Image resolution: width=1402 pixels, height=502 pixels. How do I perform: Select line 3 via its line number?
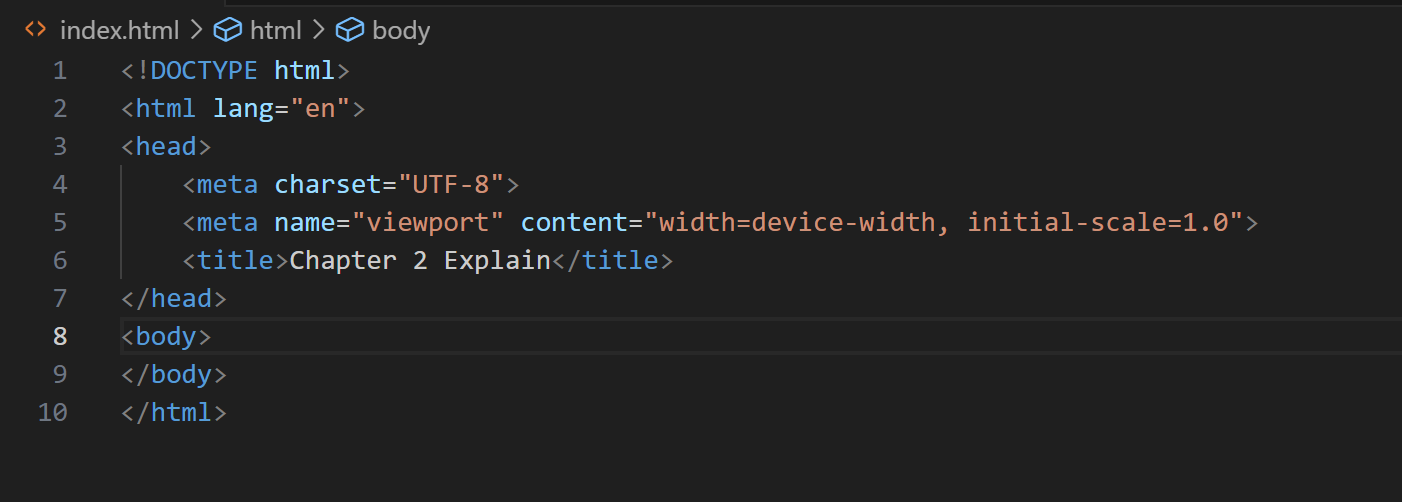coord(60,147)
